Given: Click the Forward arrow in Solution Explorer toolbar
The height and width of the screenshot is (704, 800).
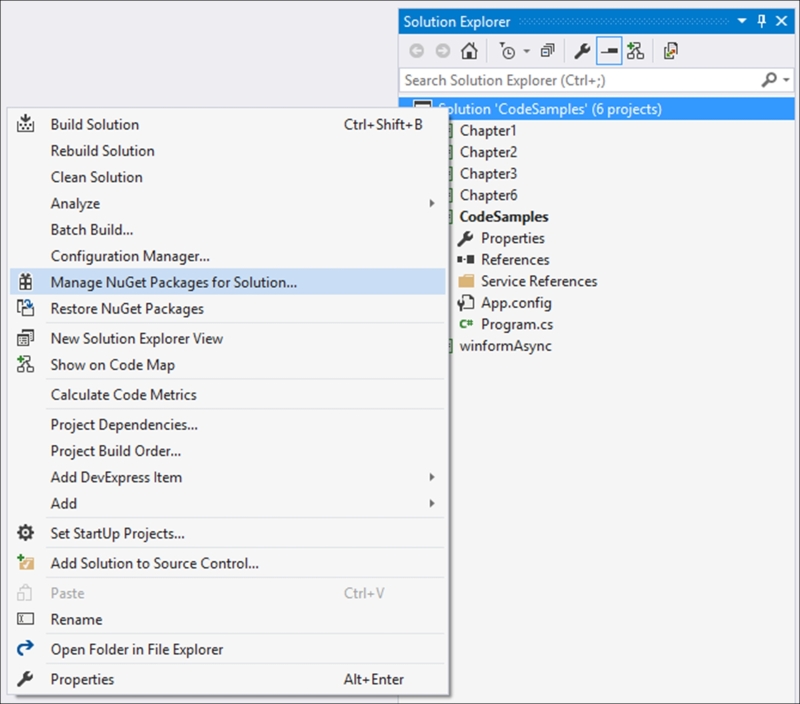Looking at the screenshot, I should 443,51.
